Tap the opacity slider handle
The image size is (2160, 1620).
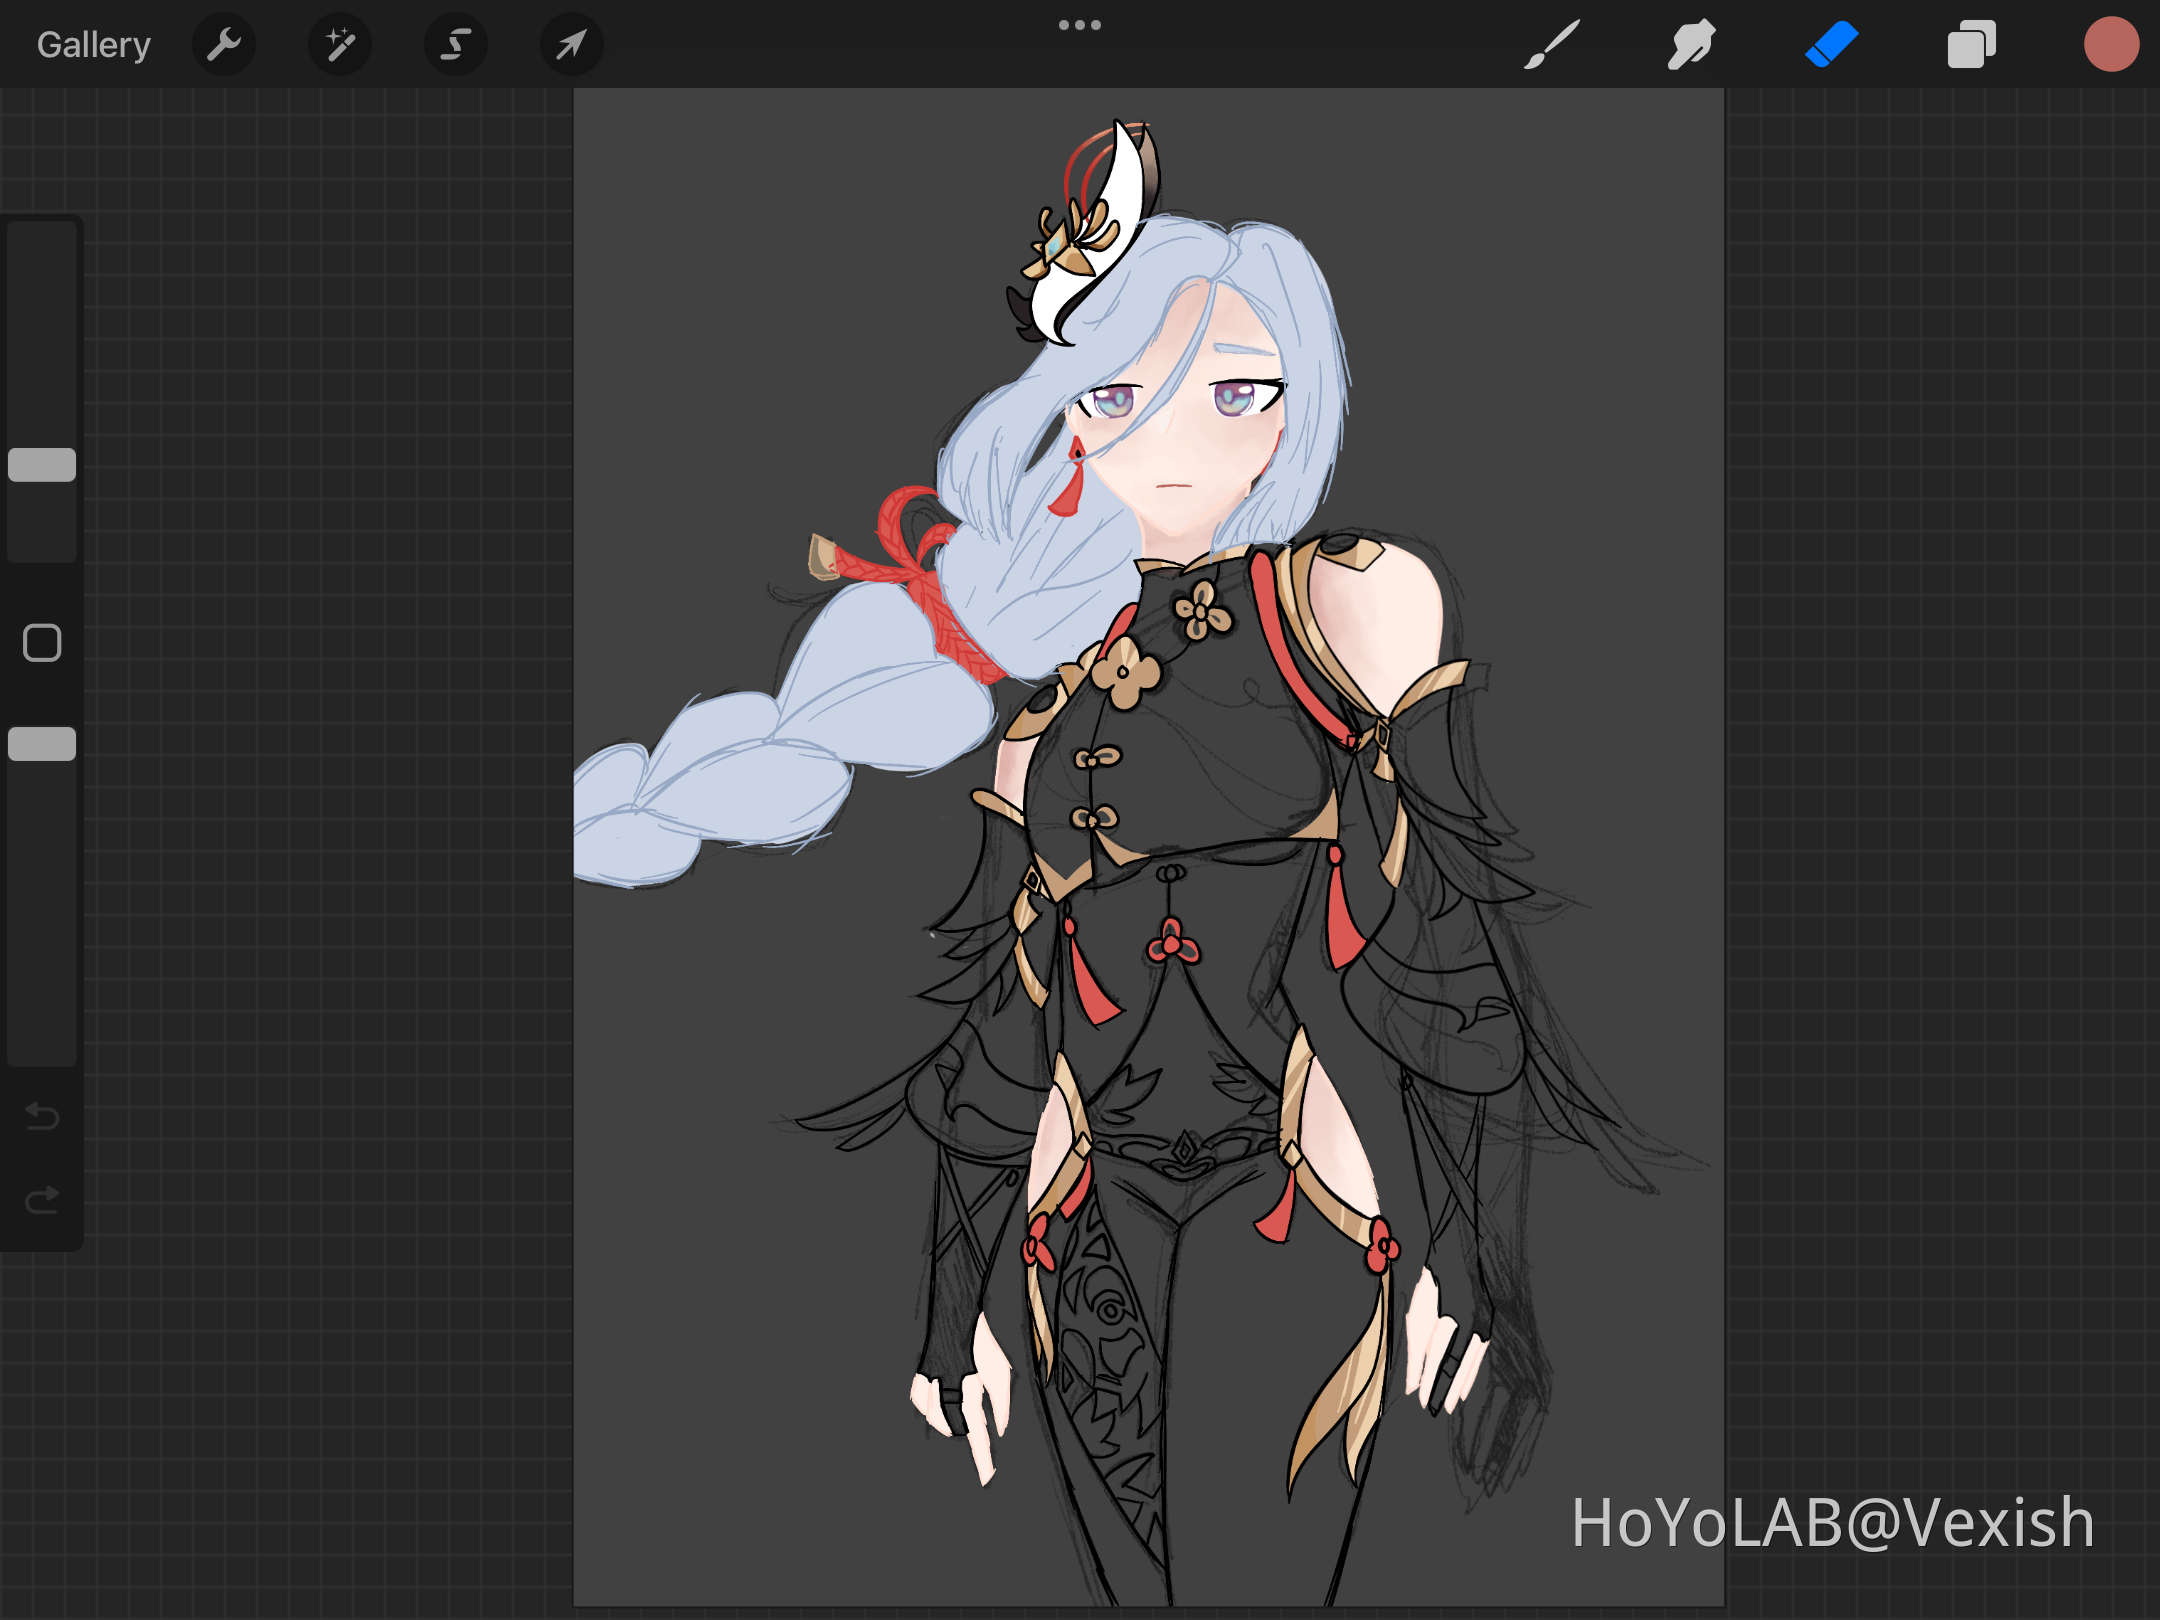pyautogui.click(x=42, y=742)
